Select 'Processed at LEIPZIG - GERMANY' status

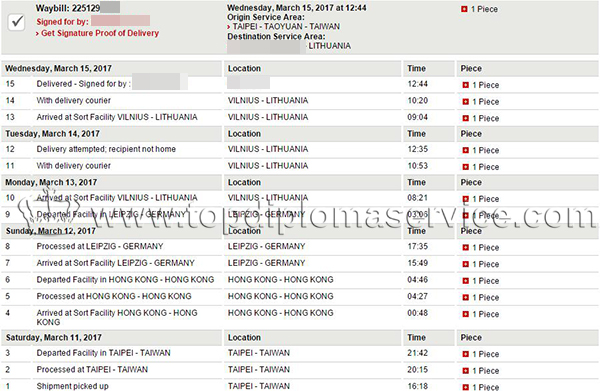pos(100,246)
